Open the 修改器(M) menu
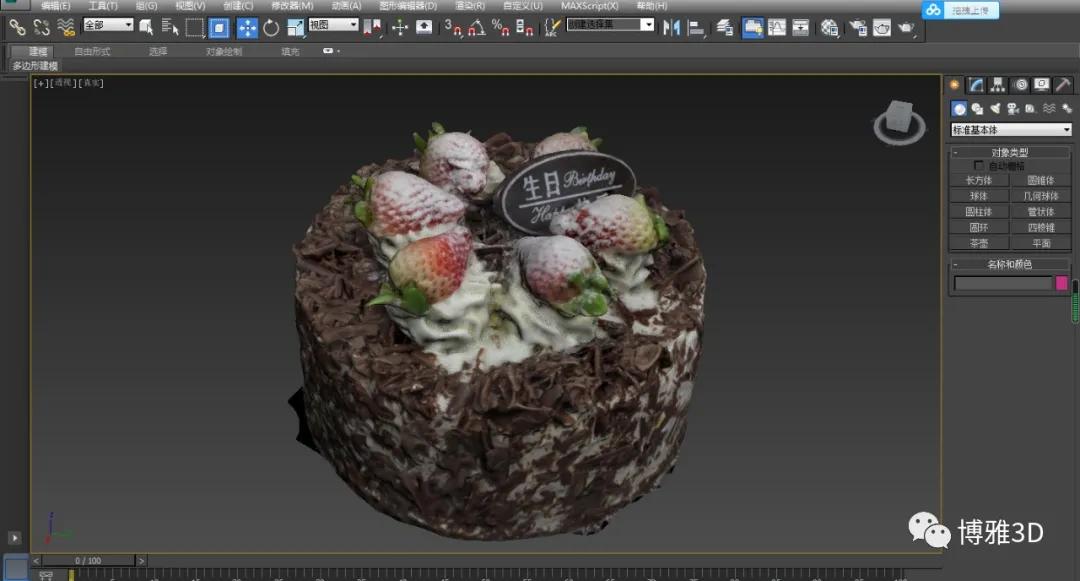Screen dimensions: 1080x581 pyautogui.click(x=292, y=6)
